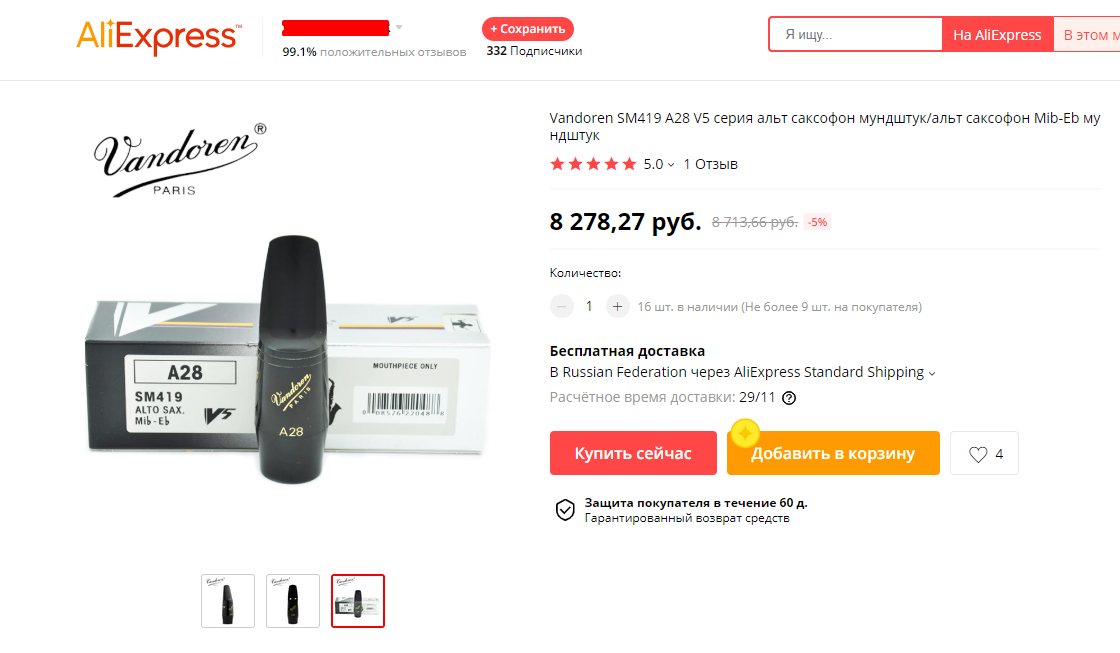The height and width of the screenshot is (653, 1120).
Task: Click the yellow coin badge icon
Action: pyautogui.click(x=745, y=433)
